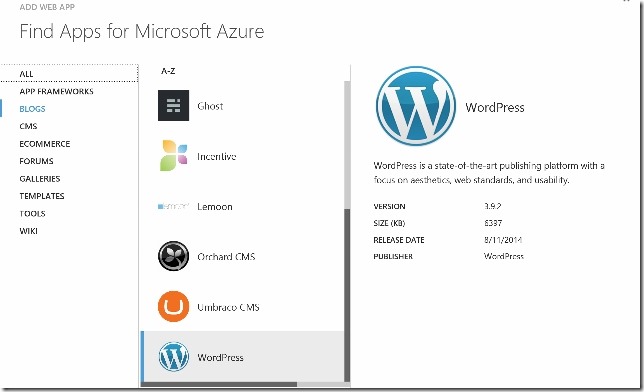644x392 pixels.
Task: Click the publisher value WordPress
Action: point(504,256)
